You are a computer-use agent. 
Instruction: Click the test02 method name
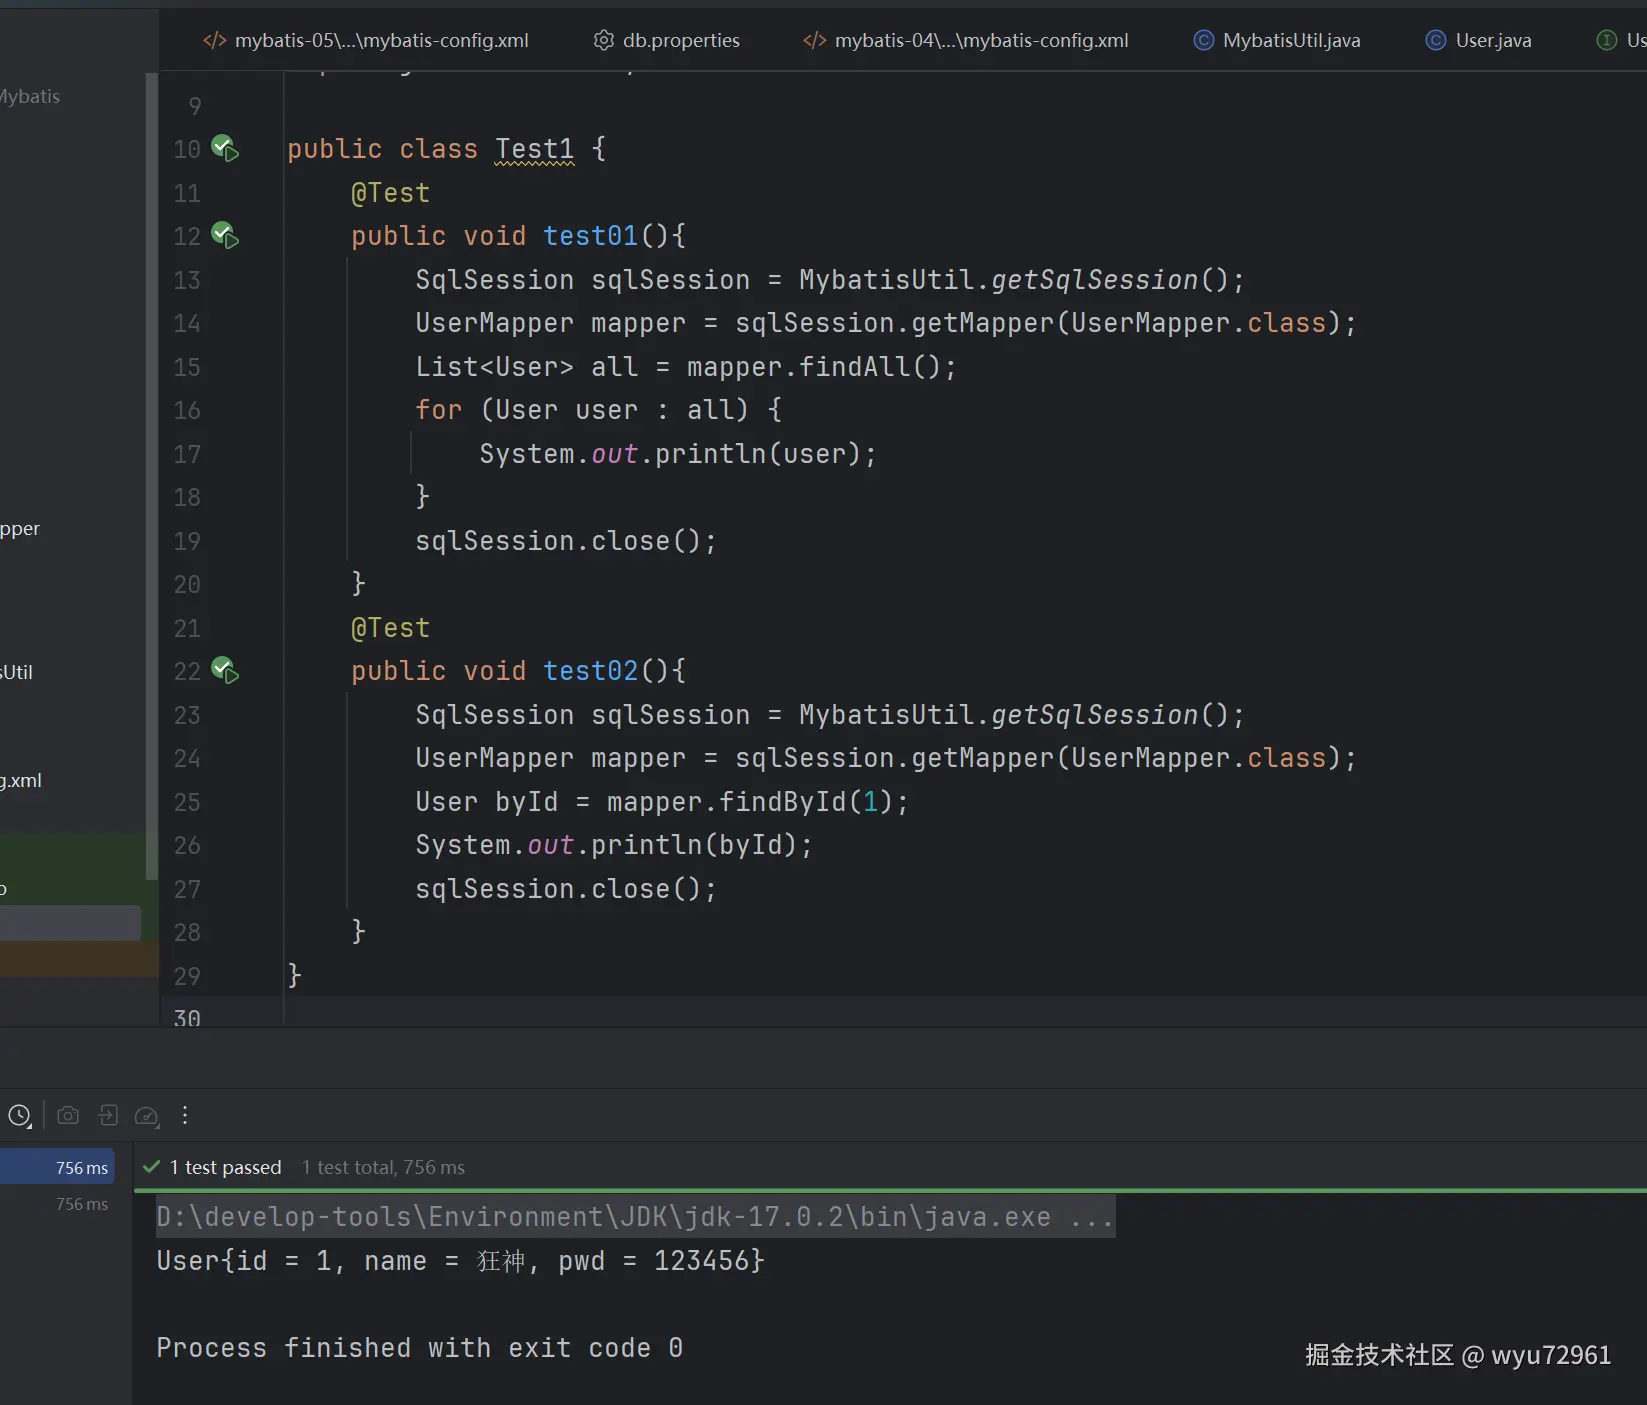(x=591, y=671)
